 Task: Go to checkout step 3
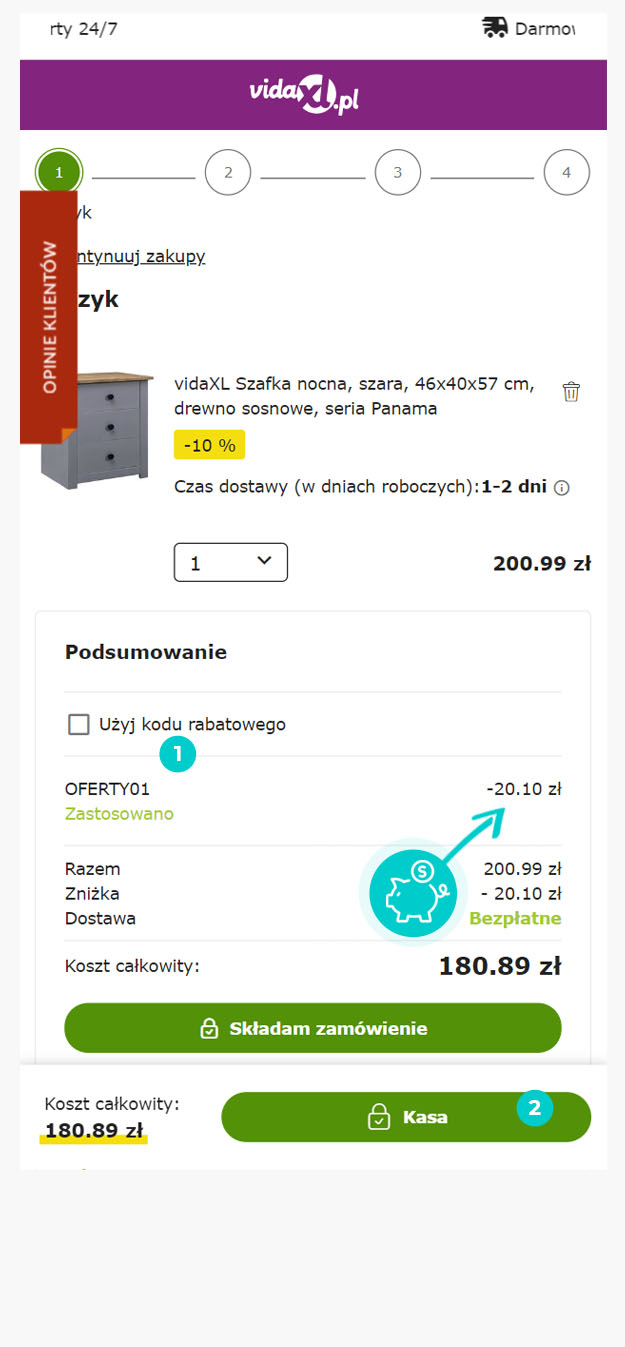click(398, 173)
